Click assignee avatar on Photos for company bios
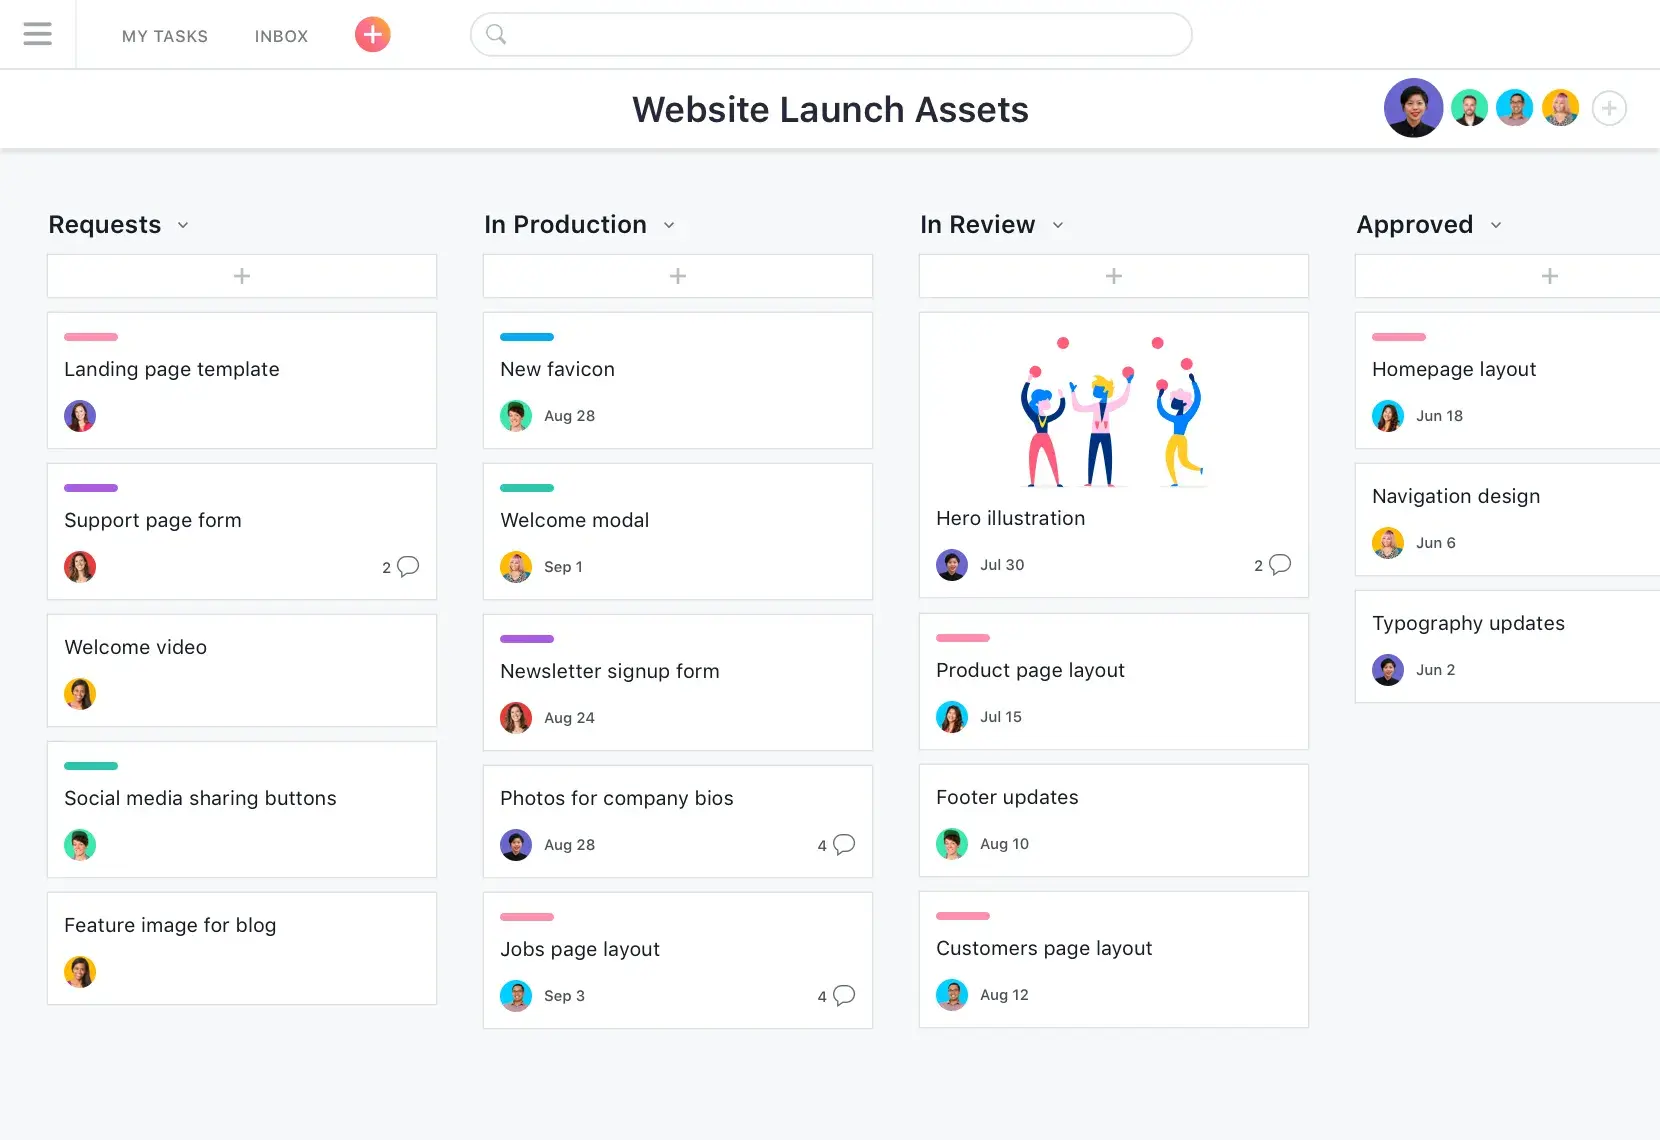 (x=516, y=845)
